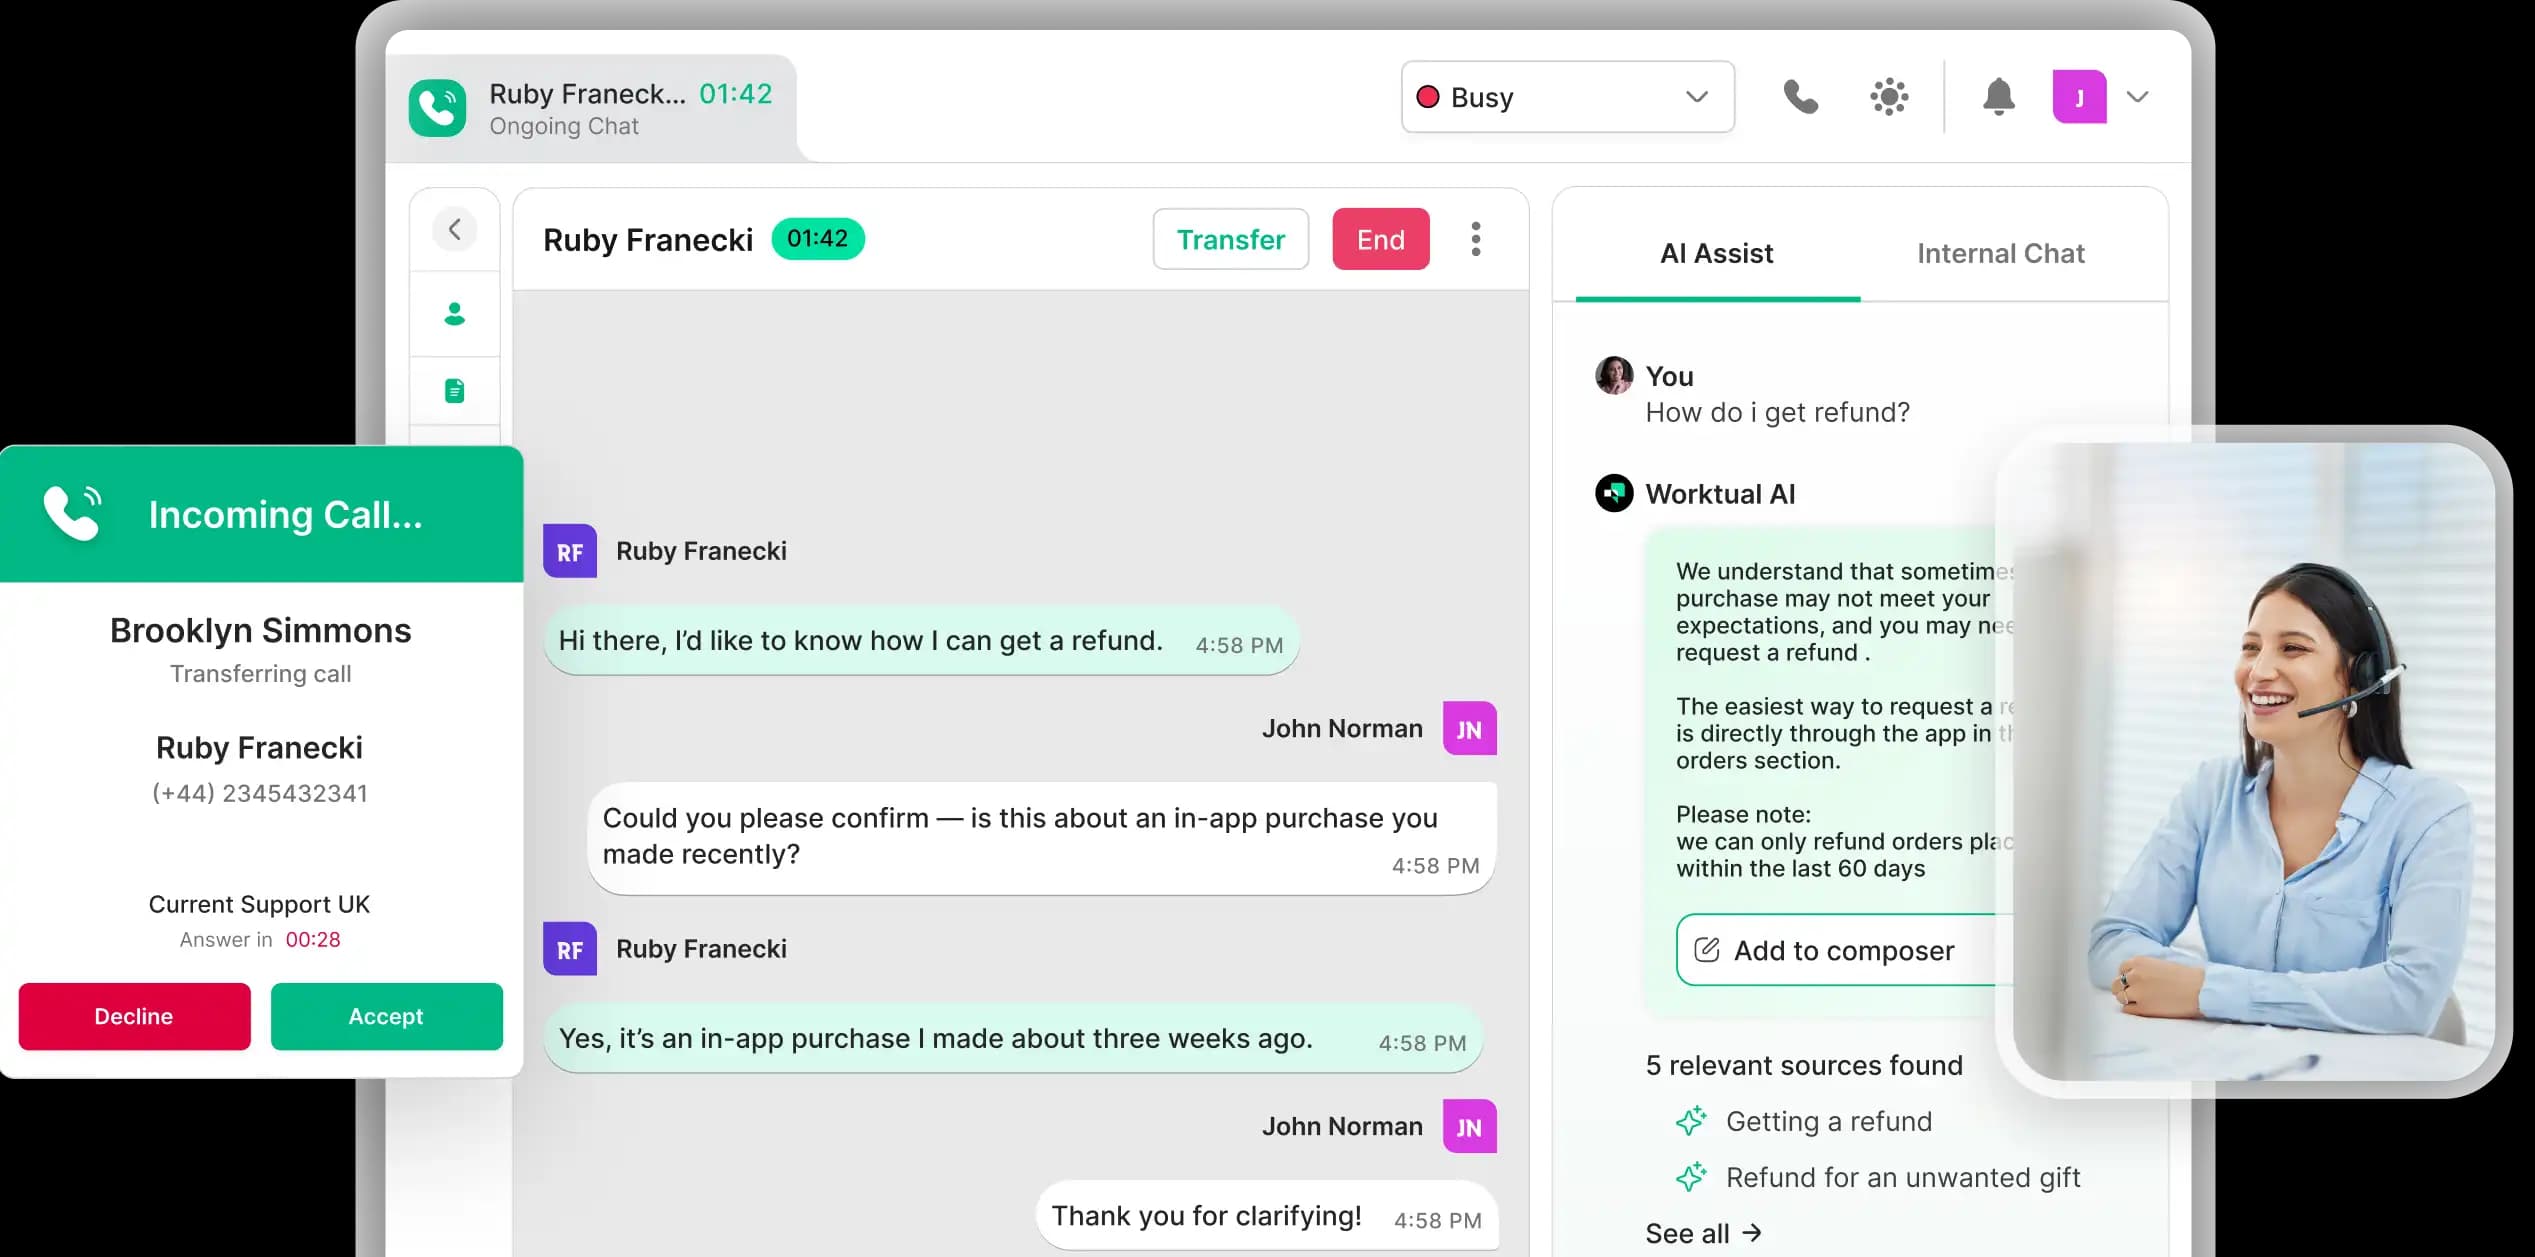Click the phone icon on the Incoming Call popup
The width and height of the screenshot is (2535, 1257).
coord(70,514)
